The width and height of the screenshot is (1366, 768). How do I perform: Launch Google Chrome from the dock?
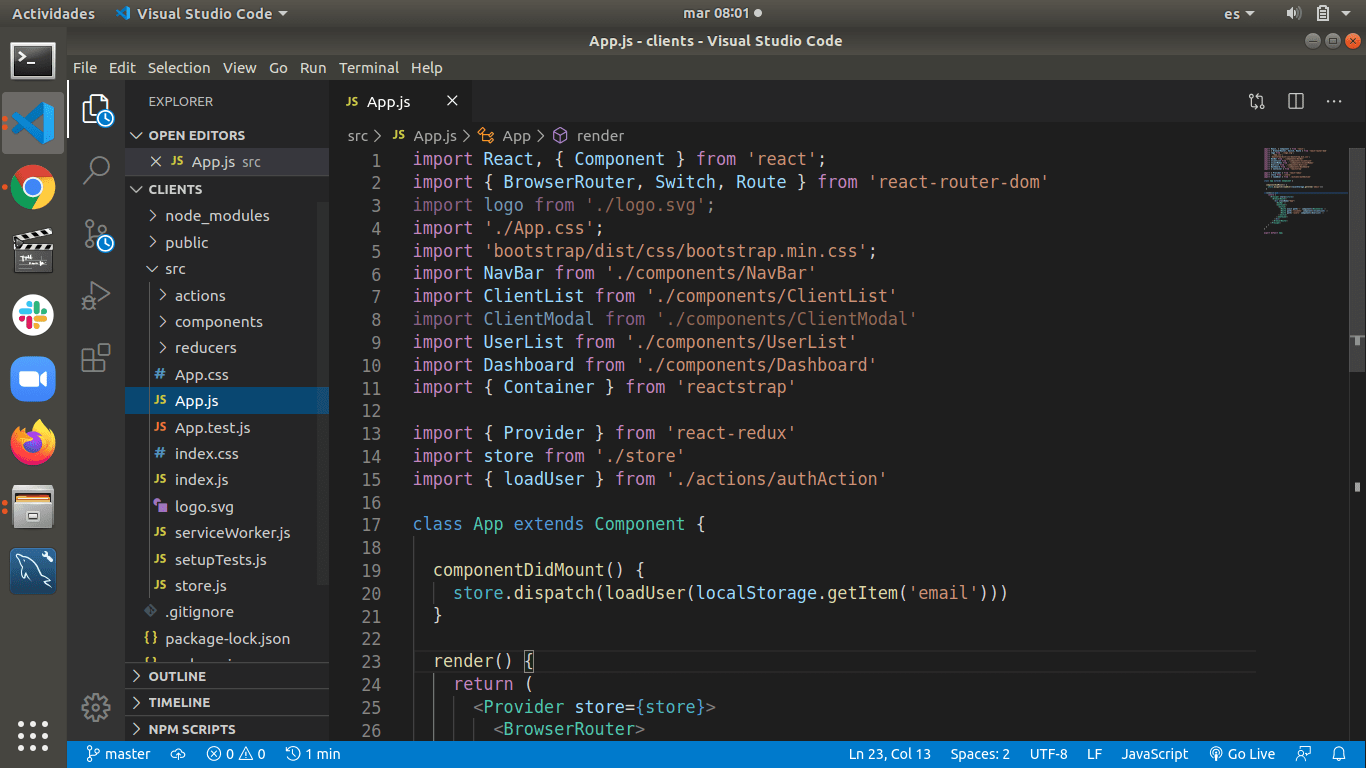[x=33, y=187]
